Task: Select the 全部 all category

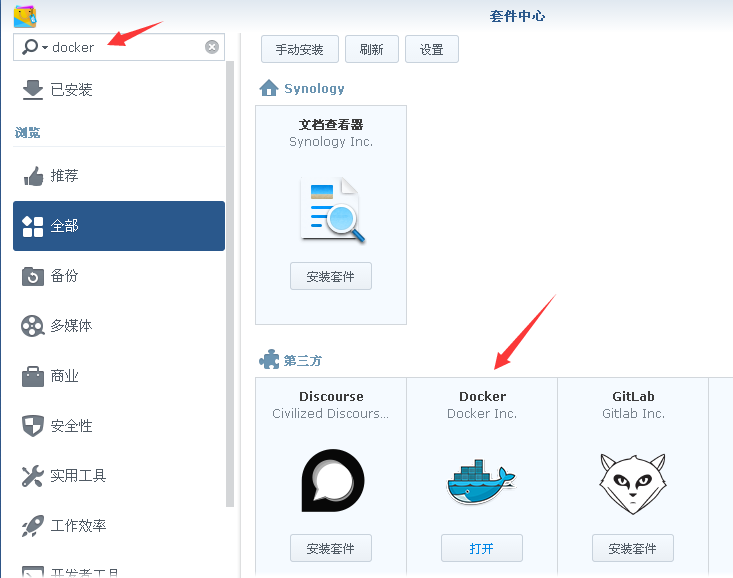Action: pos(119,226)
